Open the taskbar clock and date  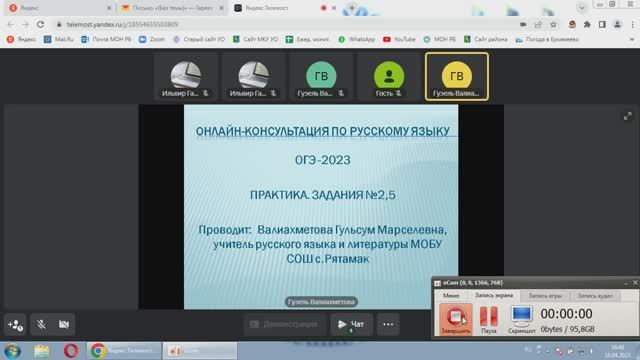click(617, 351)
